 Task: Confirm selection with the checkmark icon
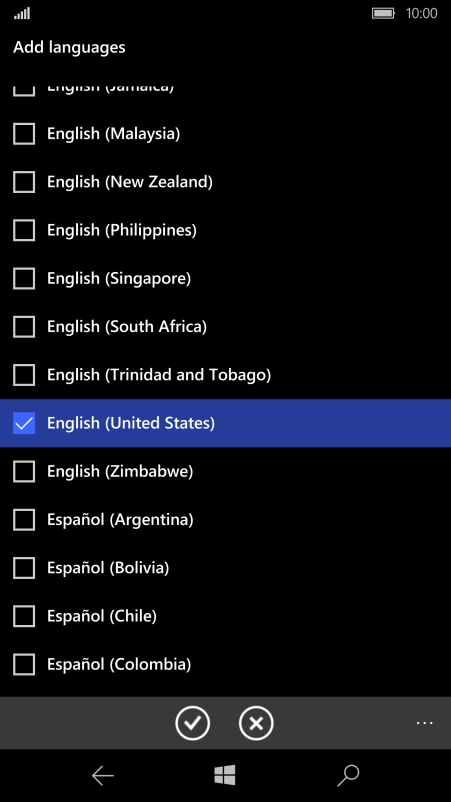click(192, 723)
